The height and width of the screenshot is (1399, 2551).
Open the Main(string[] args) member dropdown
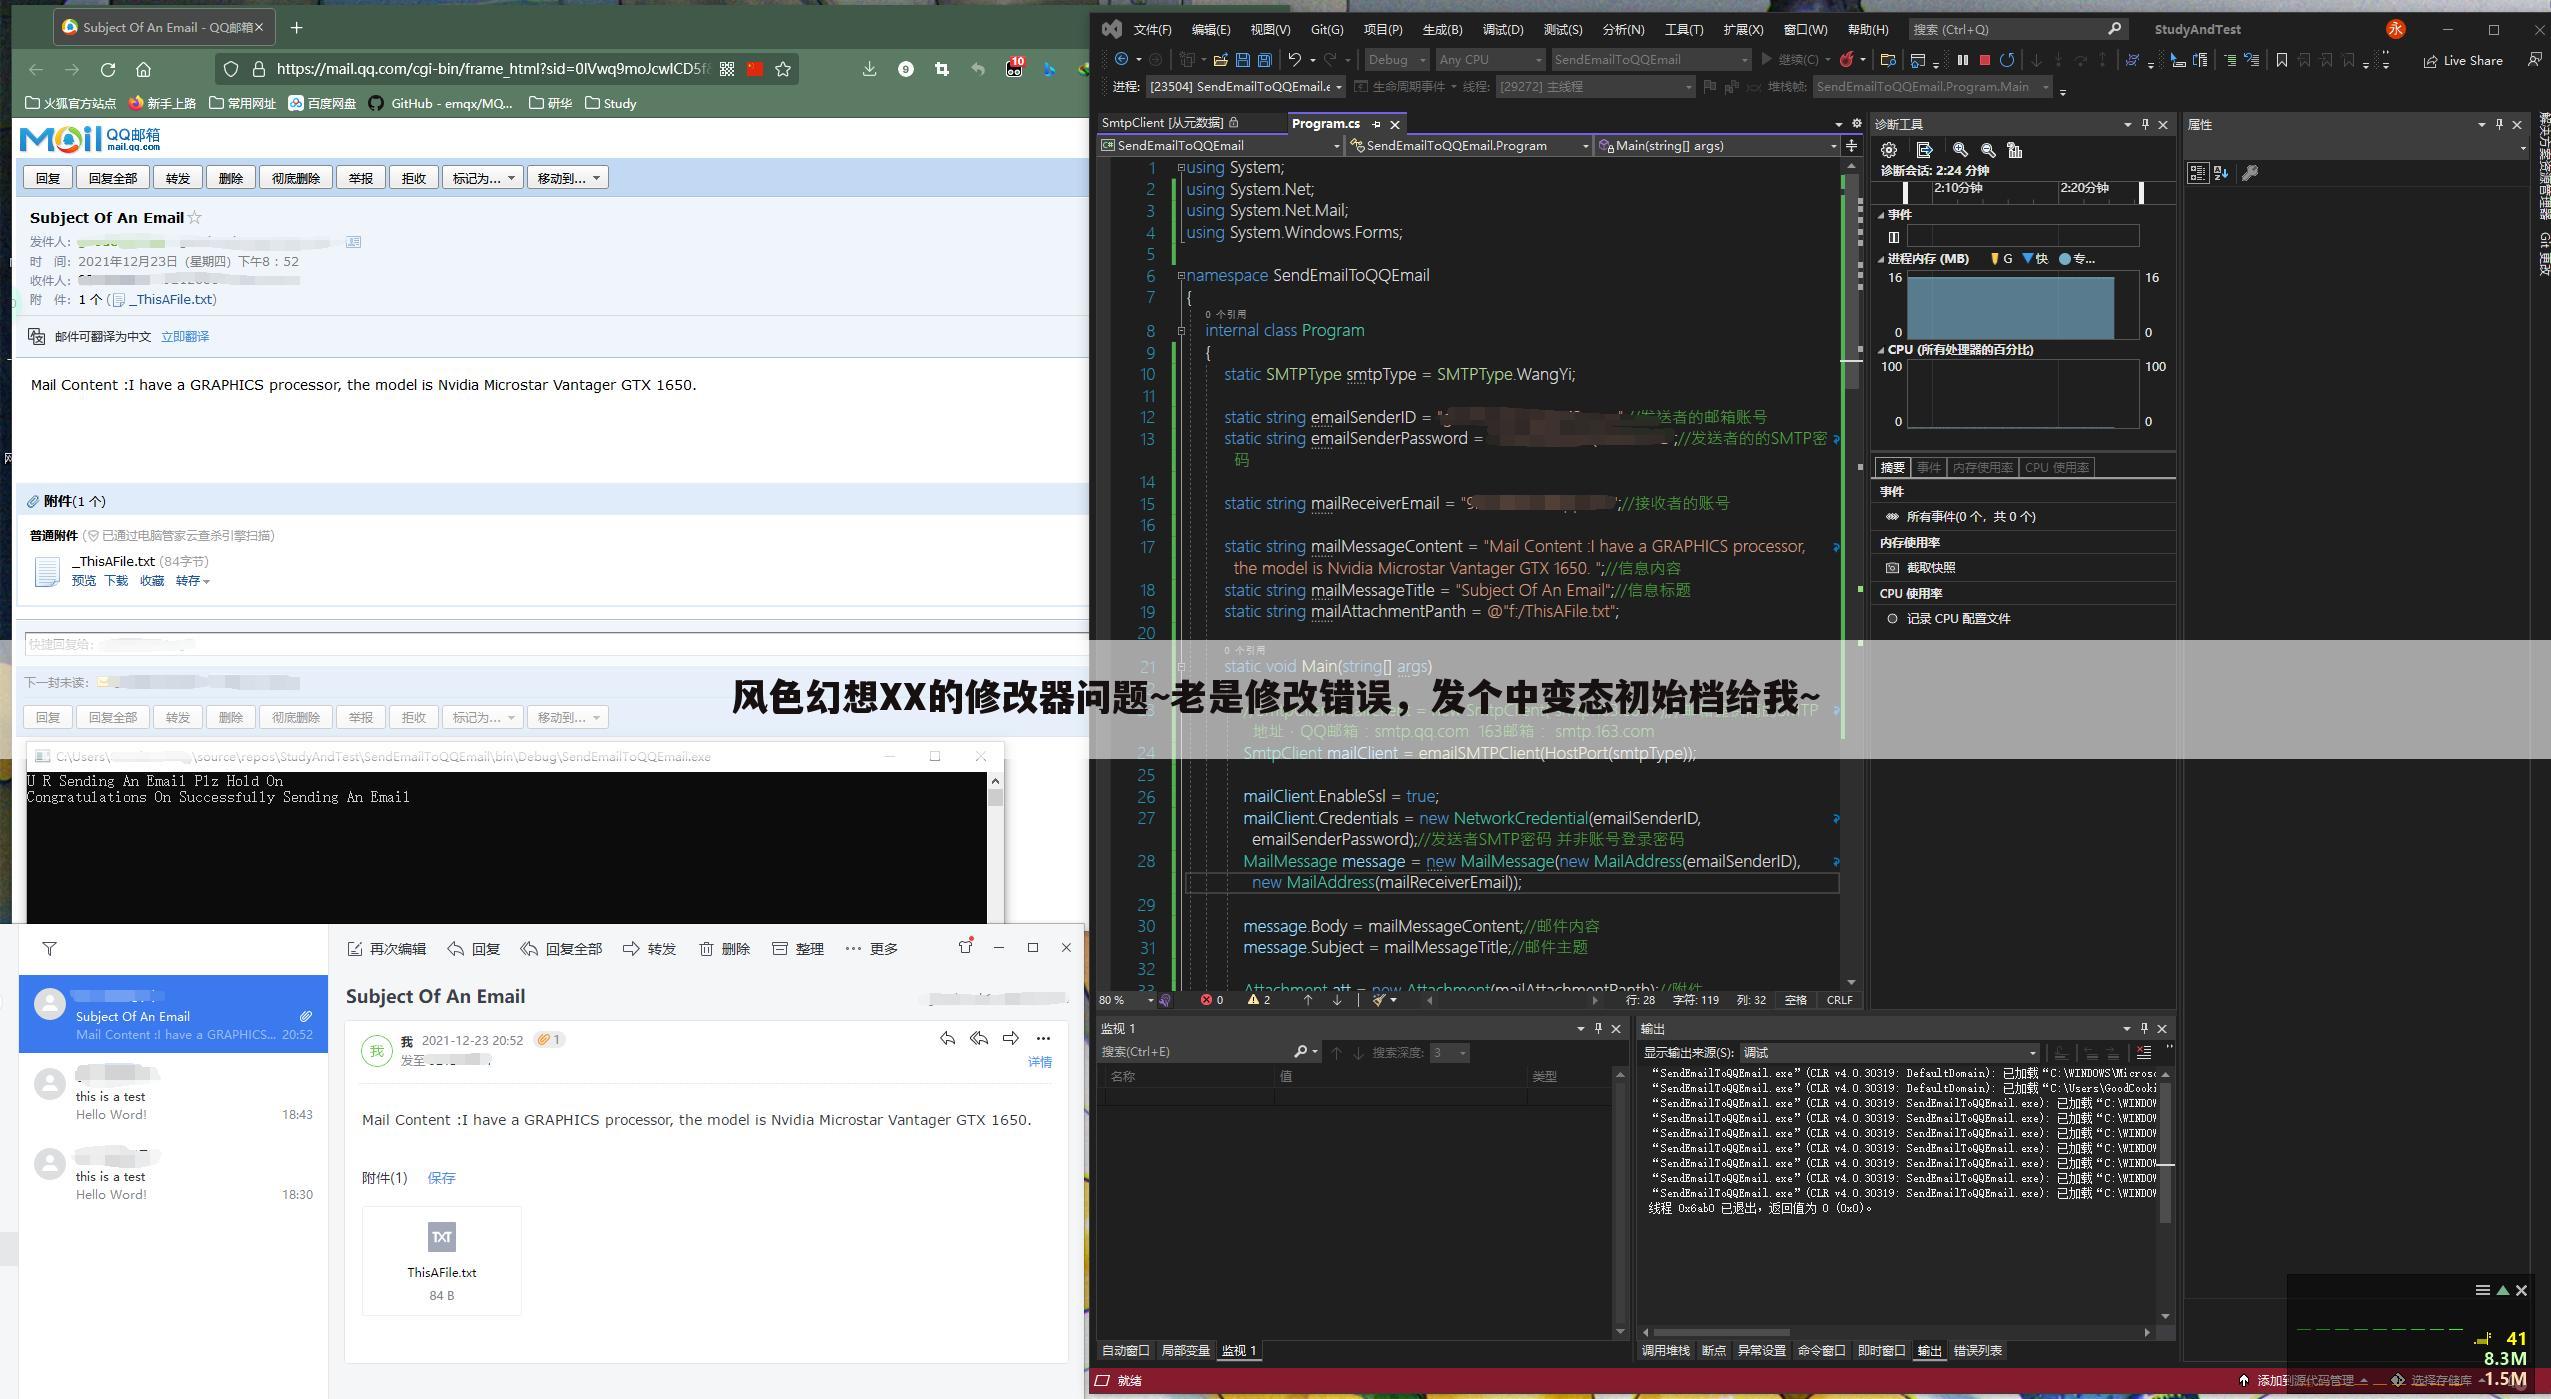pyautogui.click(x=1718, y=145)
